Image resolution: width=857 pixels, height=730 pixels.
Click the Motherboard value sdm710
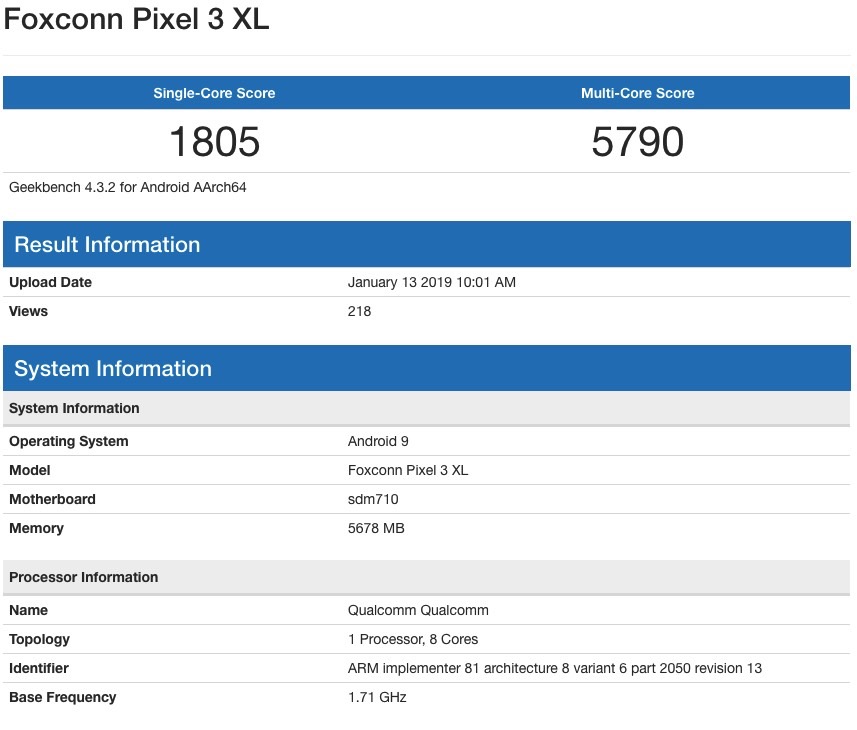click(373, 499)
